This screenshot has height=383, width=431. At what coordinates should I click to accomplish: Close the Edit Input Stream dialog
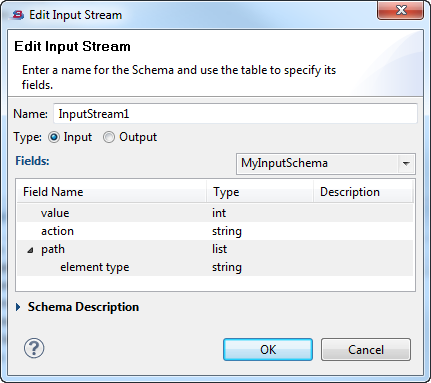click(400, 10)
